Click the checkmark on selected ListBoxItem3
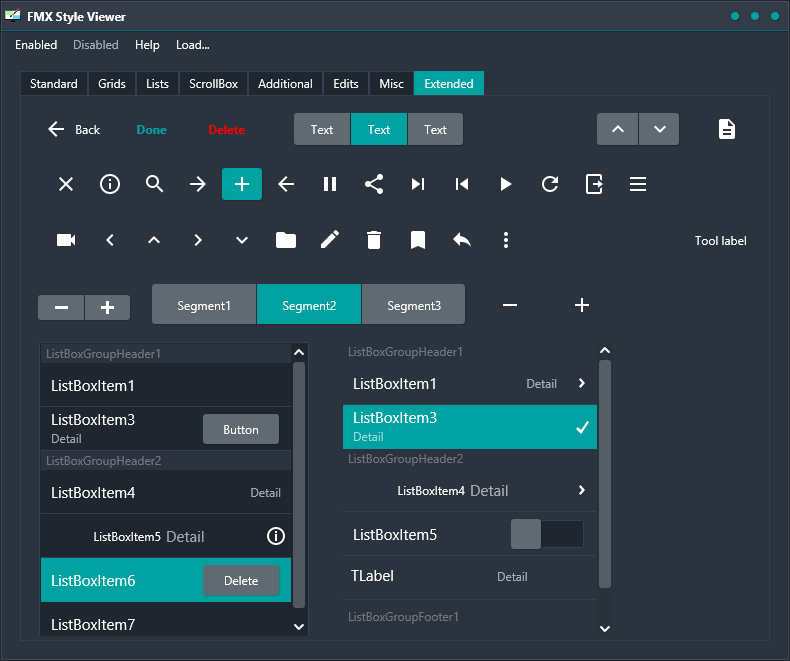This screenshot has width=790, height=661. point(582,427)
